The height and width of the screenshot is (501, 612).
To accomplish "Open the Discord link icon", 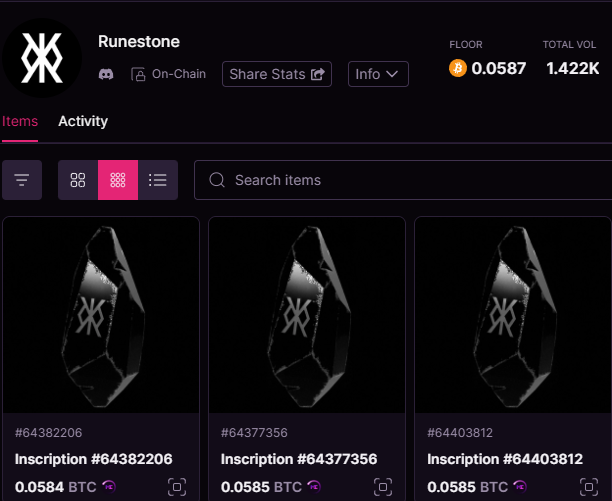I will click(106, 74).
